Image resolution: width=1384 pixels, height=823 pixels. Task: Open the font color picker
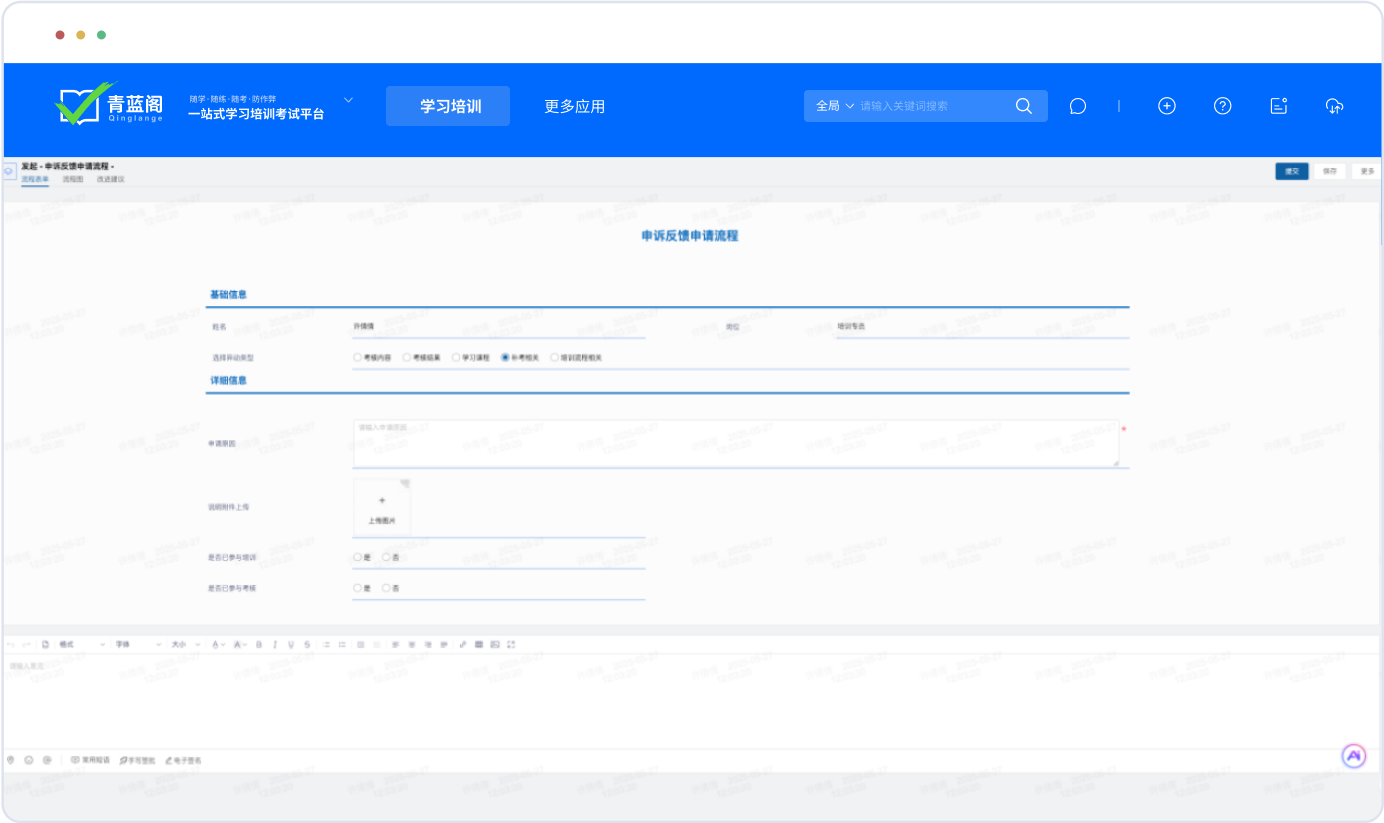pos(219,645)
